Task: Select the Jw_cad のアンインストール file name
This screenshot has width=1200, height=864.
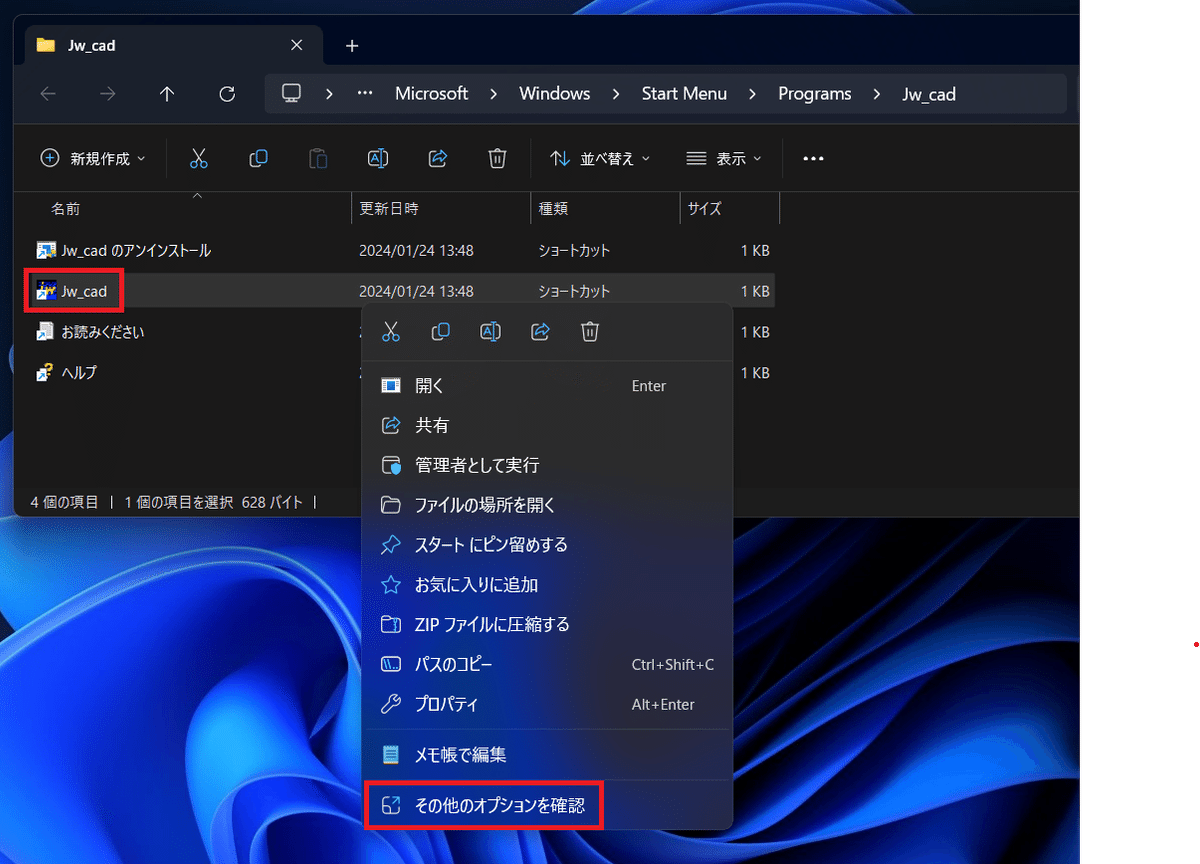Action: pyautogui.click(x=136, y=250)
